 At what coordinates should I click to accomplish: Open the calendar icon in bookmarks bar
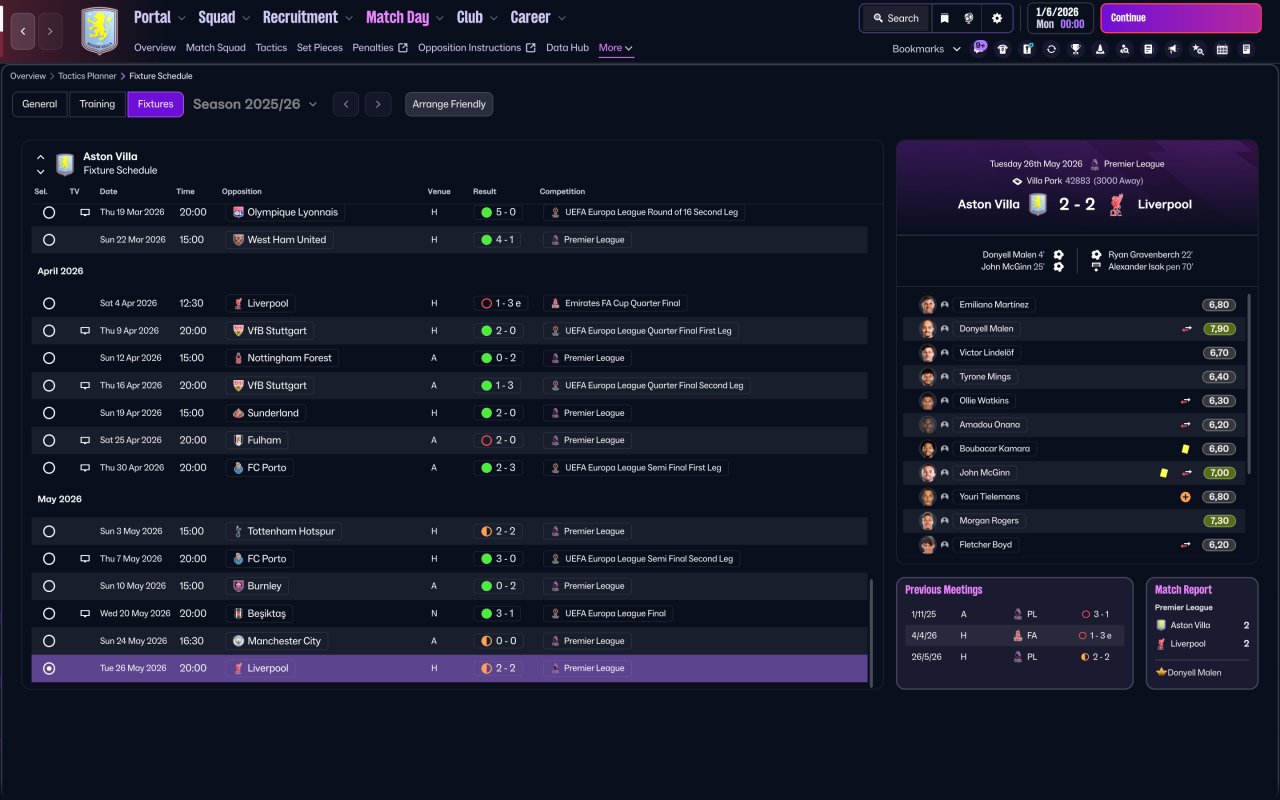1222,49
